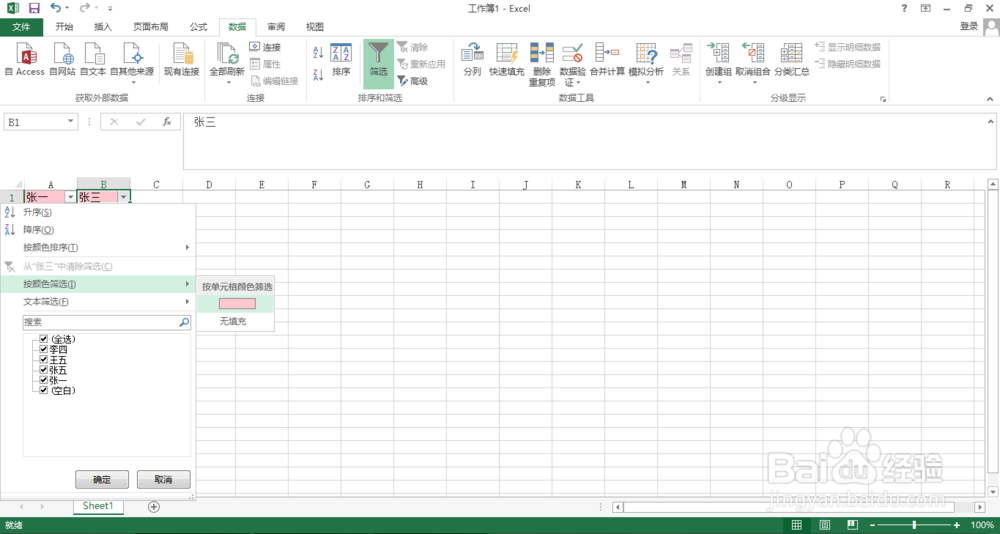Viewport: 1000px width, 534px height.
Task: Open filter dropdown arrow in cell A1
Action: click(x=70, y=198)
